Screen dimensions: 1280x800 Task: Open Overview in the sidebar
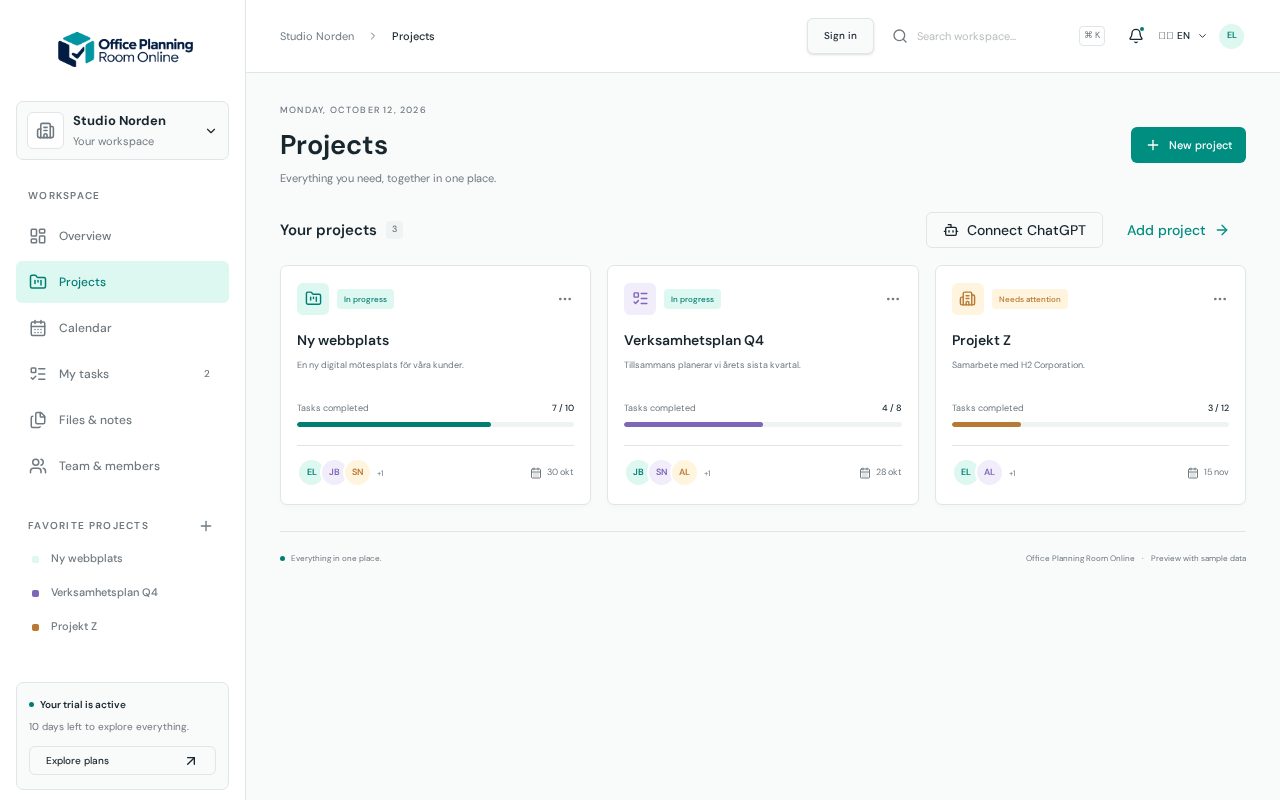122,236
